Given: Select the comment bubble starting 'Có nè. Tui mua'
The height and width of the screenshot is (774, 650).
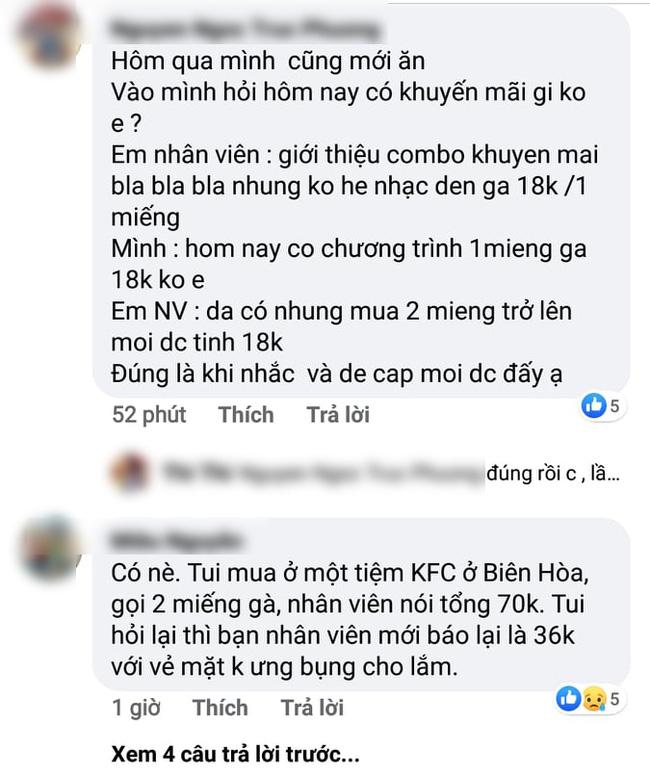Looking at the screenshot, I should coord(361,605).
